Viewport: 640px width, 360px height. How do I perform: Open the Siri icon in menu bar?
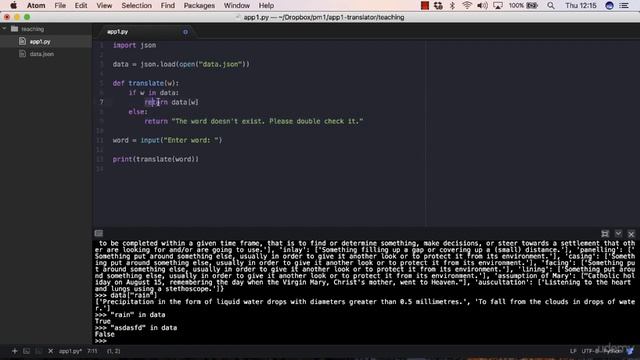[x=609, y=6]
